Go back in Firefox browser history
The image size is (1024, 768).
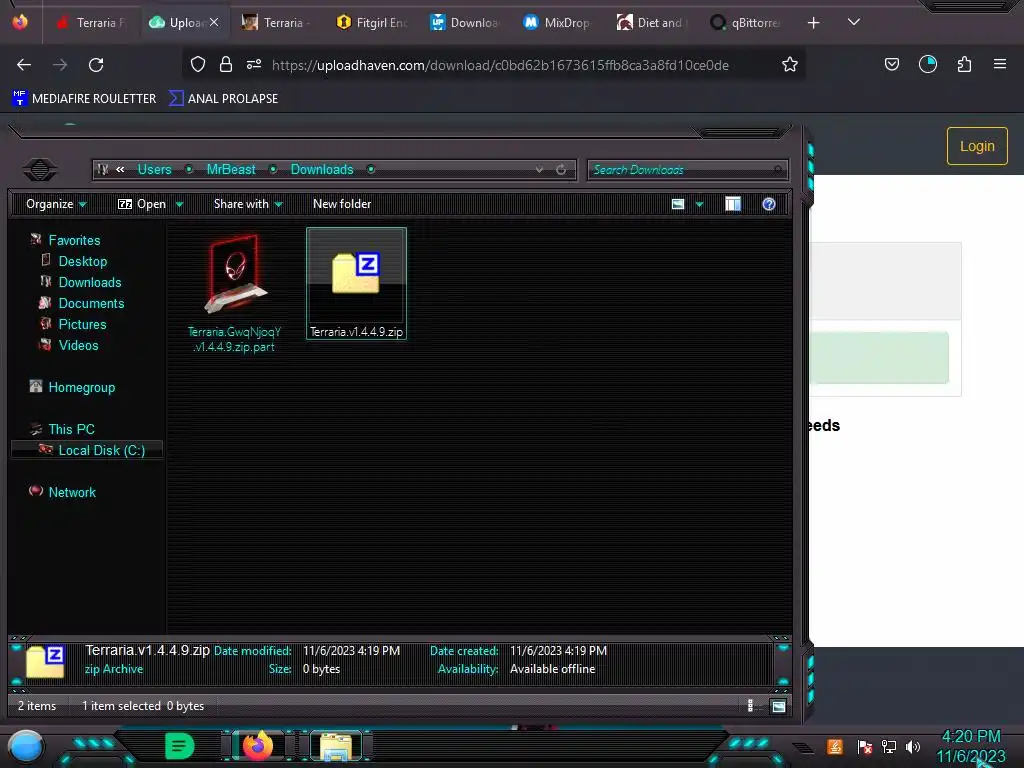click(x=24, y=65)
